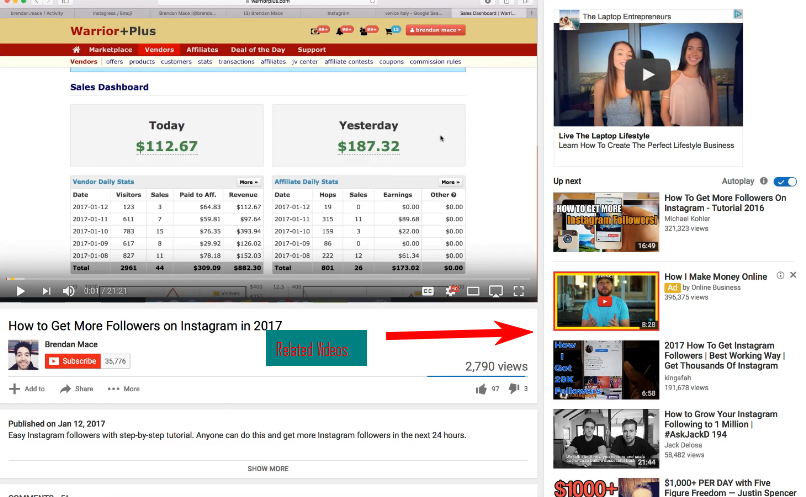Play the Laptop Entrepreneurs ad video
Screen dimensions: 806x497
point(648,75)
